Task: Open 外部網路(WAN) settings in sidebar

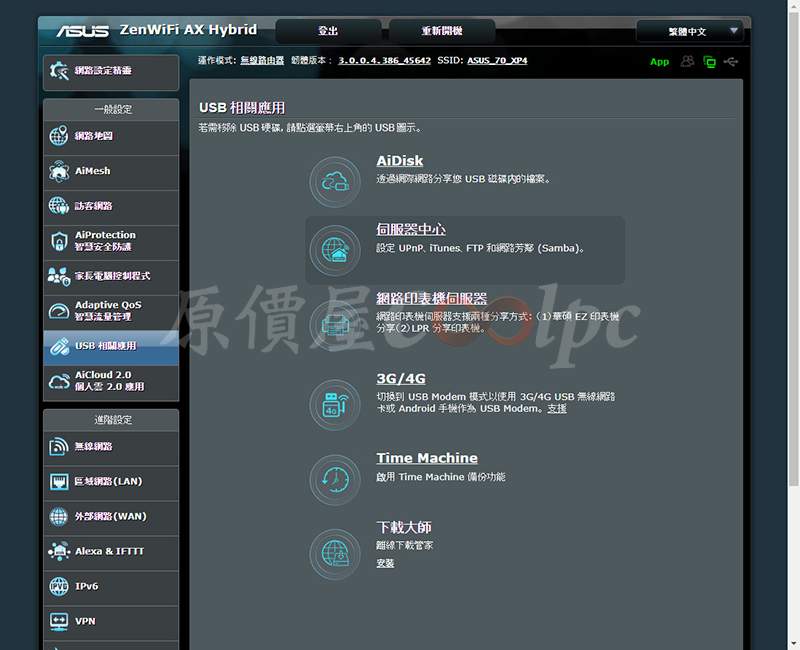Action: (x=110, y=517)
